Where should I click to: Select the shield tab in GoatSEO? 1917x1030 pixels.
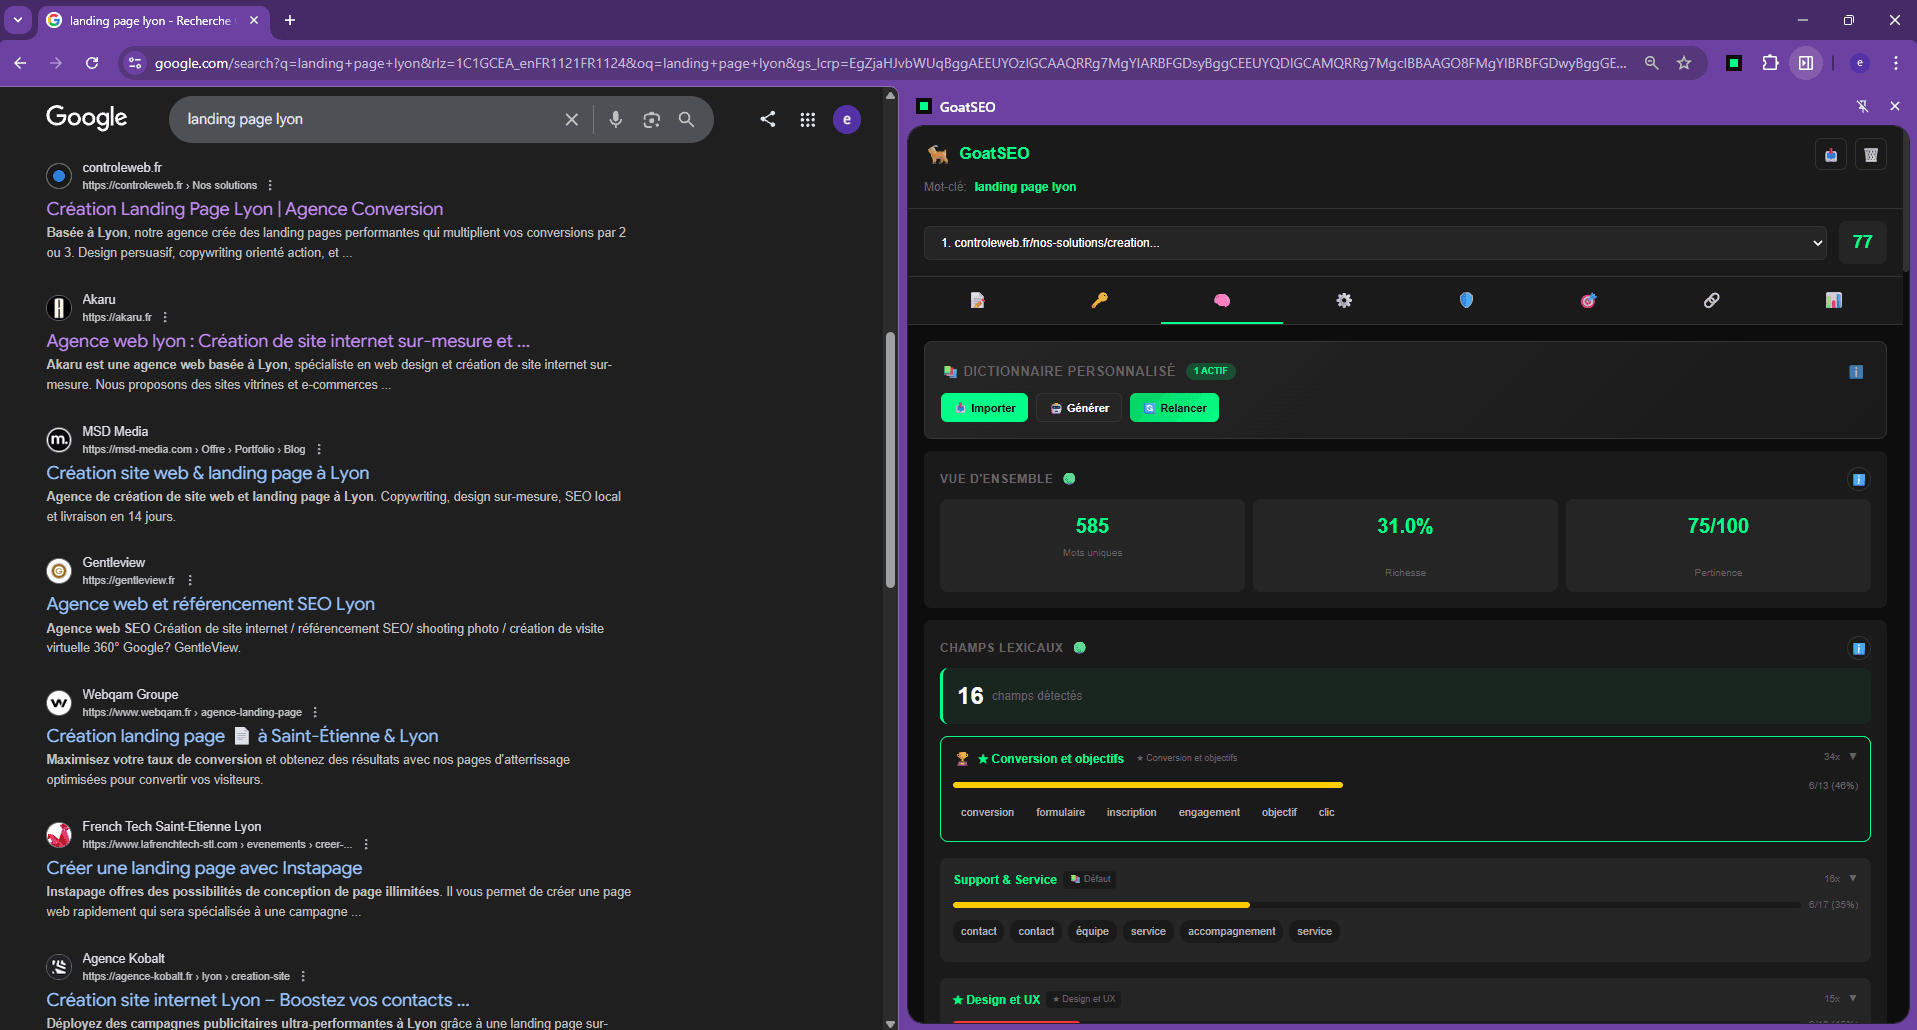click(x=1466, y=300)
